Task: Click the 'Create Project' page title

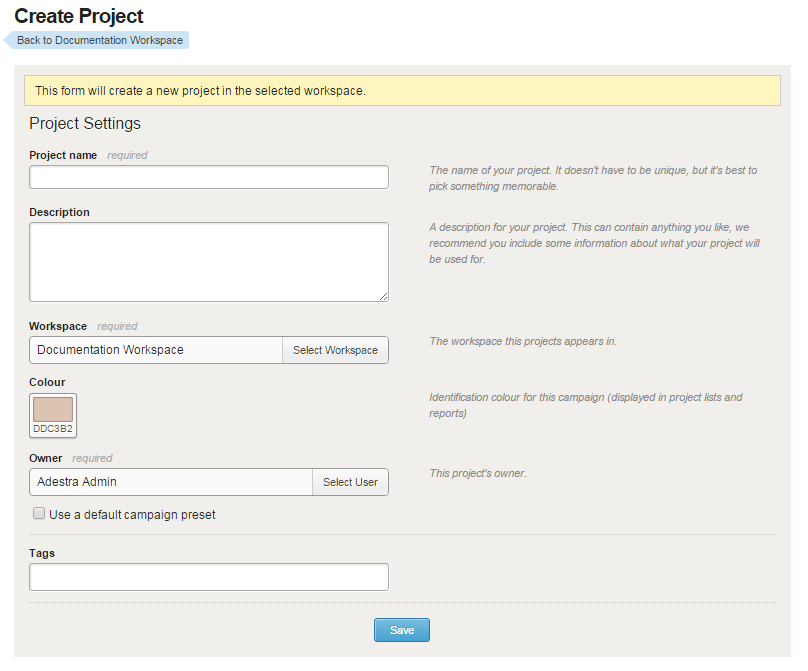Action: [79, 16]
